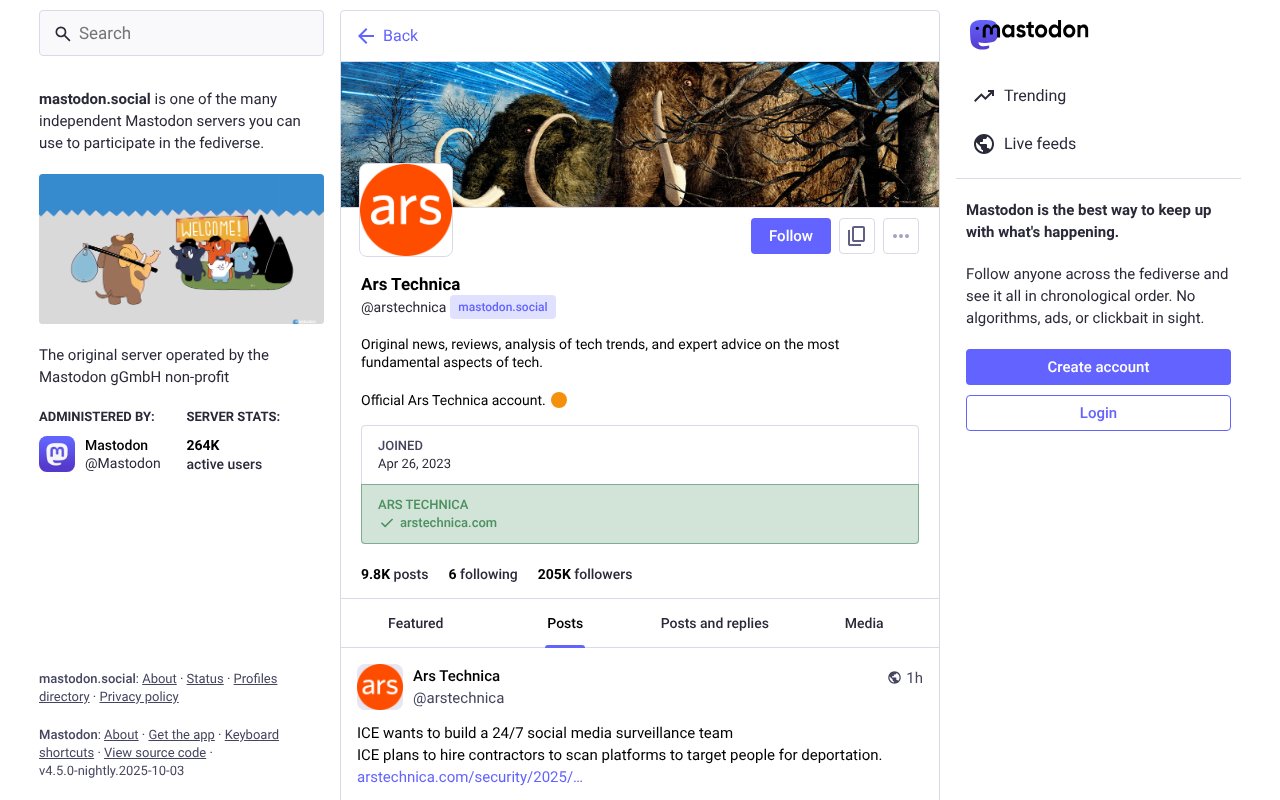This screenshot has height=800, width=1280.
Task: Switch to the Posts and replies tab
Action: point(714,623)
